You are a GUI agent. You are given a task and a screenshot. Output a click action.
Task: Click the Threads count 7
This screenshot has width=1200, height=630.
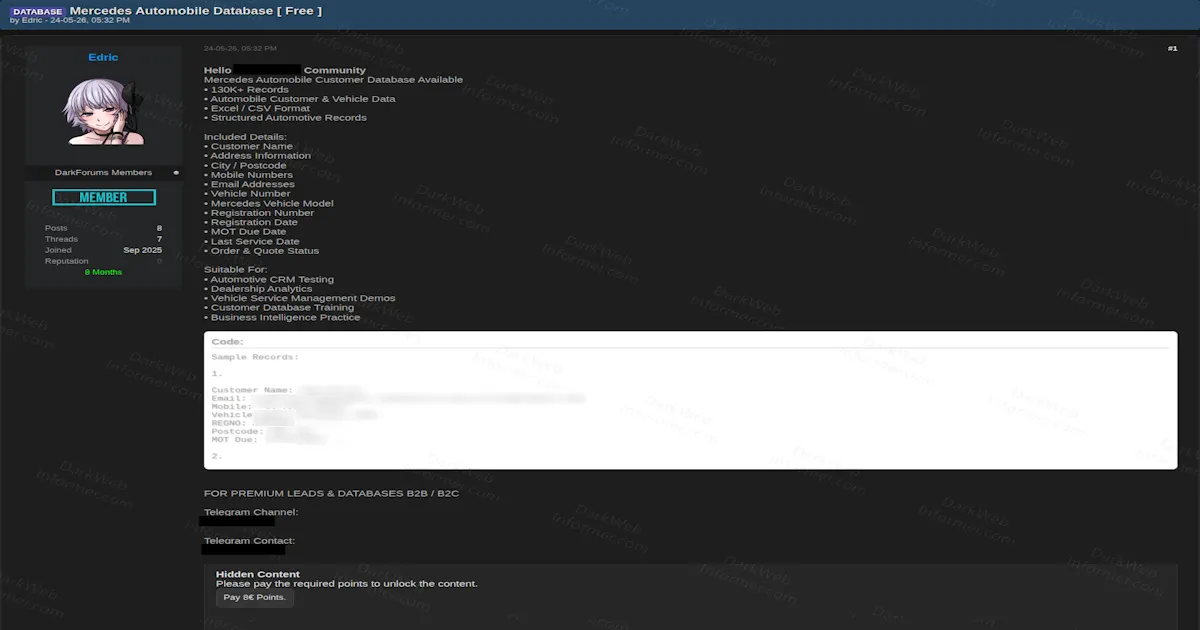click(x=159, y=239)
